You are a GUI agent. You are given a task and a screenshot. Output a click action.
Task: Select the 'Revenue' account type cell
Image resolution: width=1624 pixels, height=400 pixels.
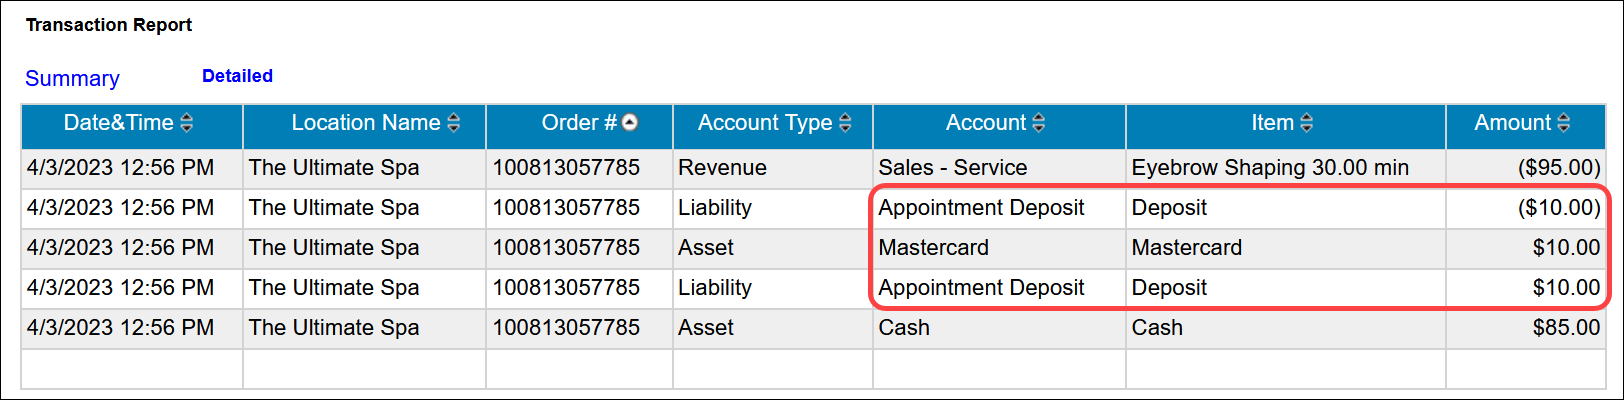[x=772, y=168]
